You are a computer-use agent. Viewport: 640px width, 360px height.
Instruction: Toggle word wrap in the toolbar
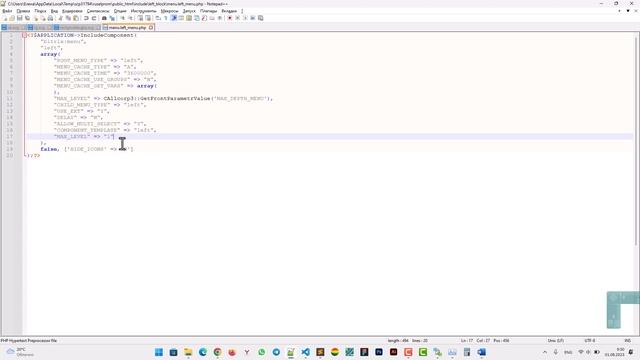point(158,18)
